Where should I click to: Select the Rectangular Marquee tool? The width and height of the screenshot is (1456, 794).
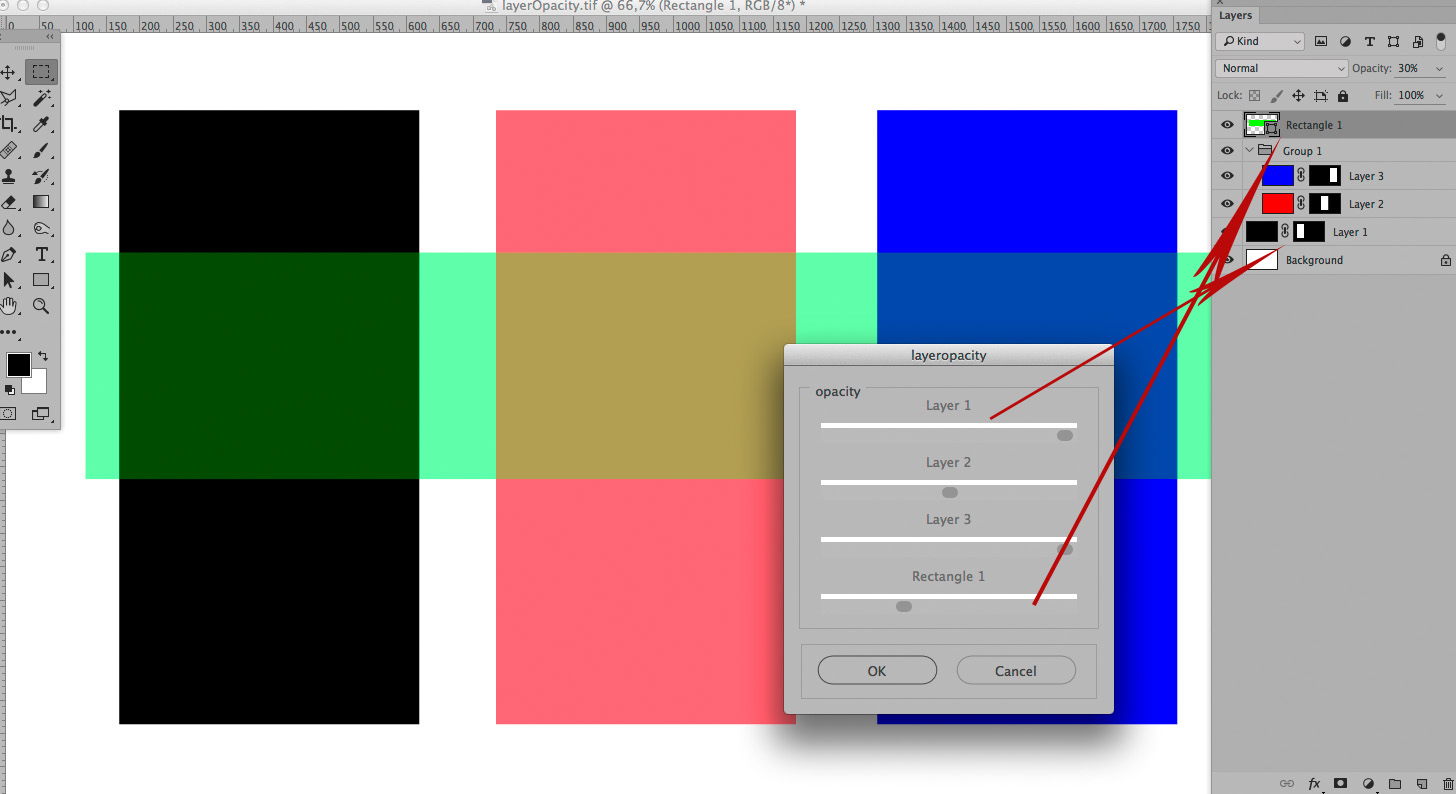41,72
